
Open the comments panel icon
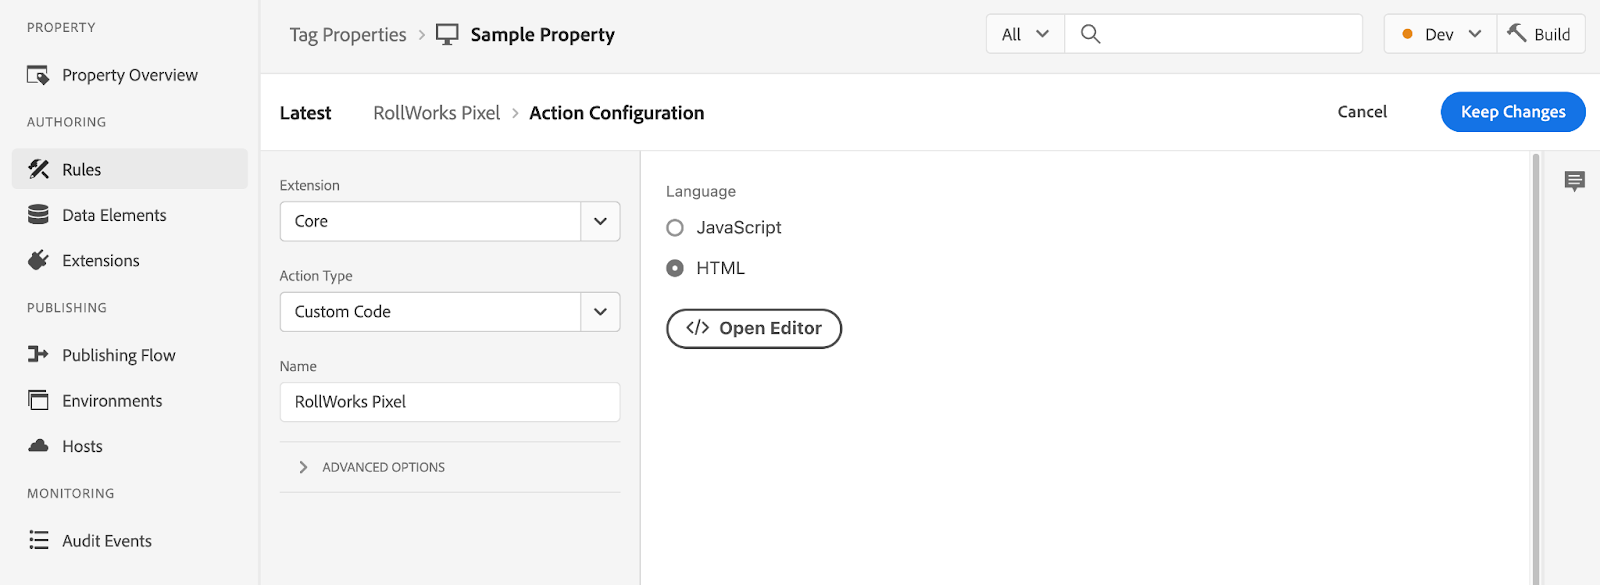point(1574,181)
